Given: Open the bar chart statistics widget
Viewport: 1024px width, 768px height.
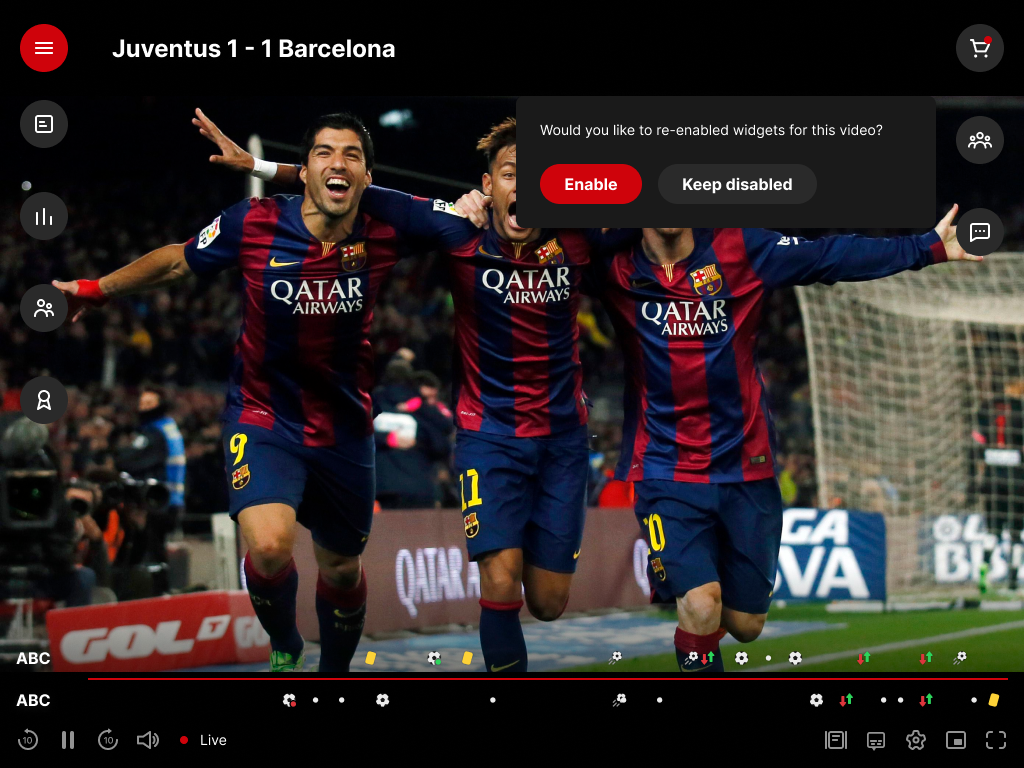Looking at the screenshot, I should click(x=44, y=216).
